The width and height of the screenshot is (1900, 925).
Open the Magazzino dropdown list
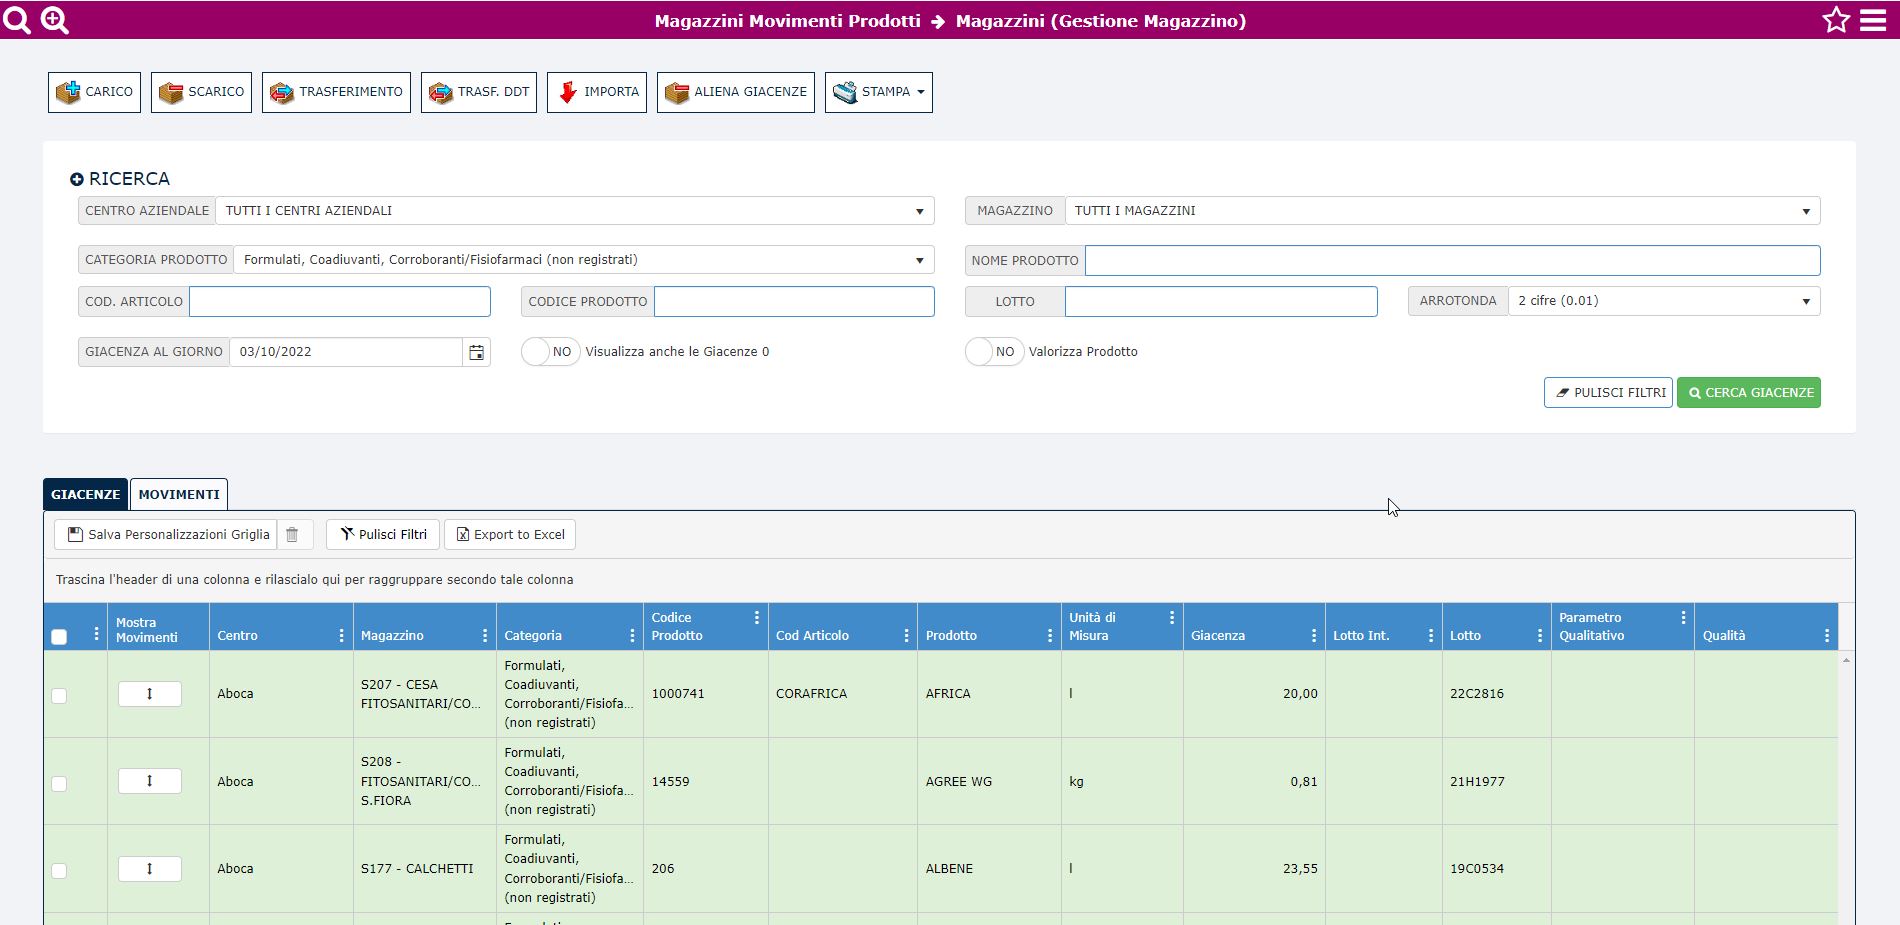click(x=1441, y=211)
